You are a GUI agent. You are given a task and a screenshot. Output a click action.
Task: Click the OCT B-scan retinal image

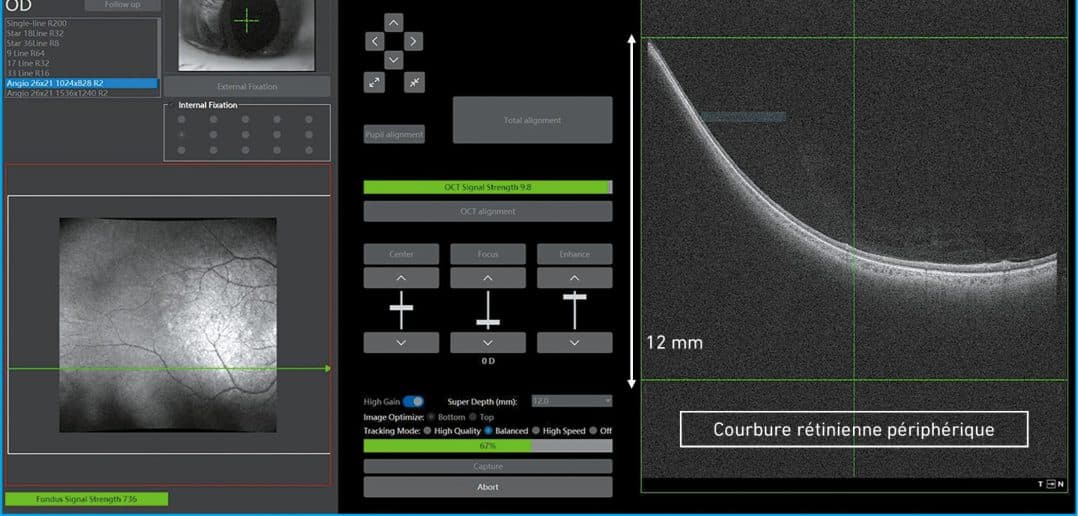tap(853, 239)
